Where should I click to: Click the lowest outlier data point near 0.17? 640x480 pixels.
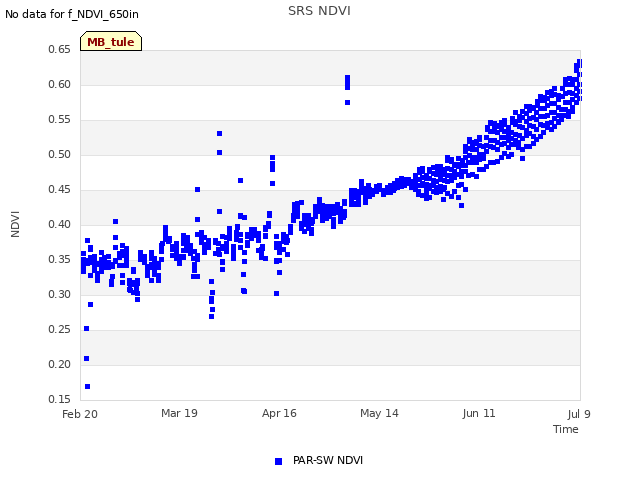click(x=87, y=387)
